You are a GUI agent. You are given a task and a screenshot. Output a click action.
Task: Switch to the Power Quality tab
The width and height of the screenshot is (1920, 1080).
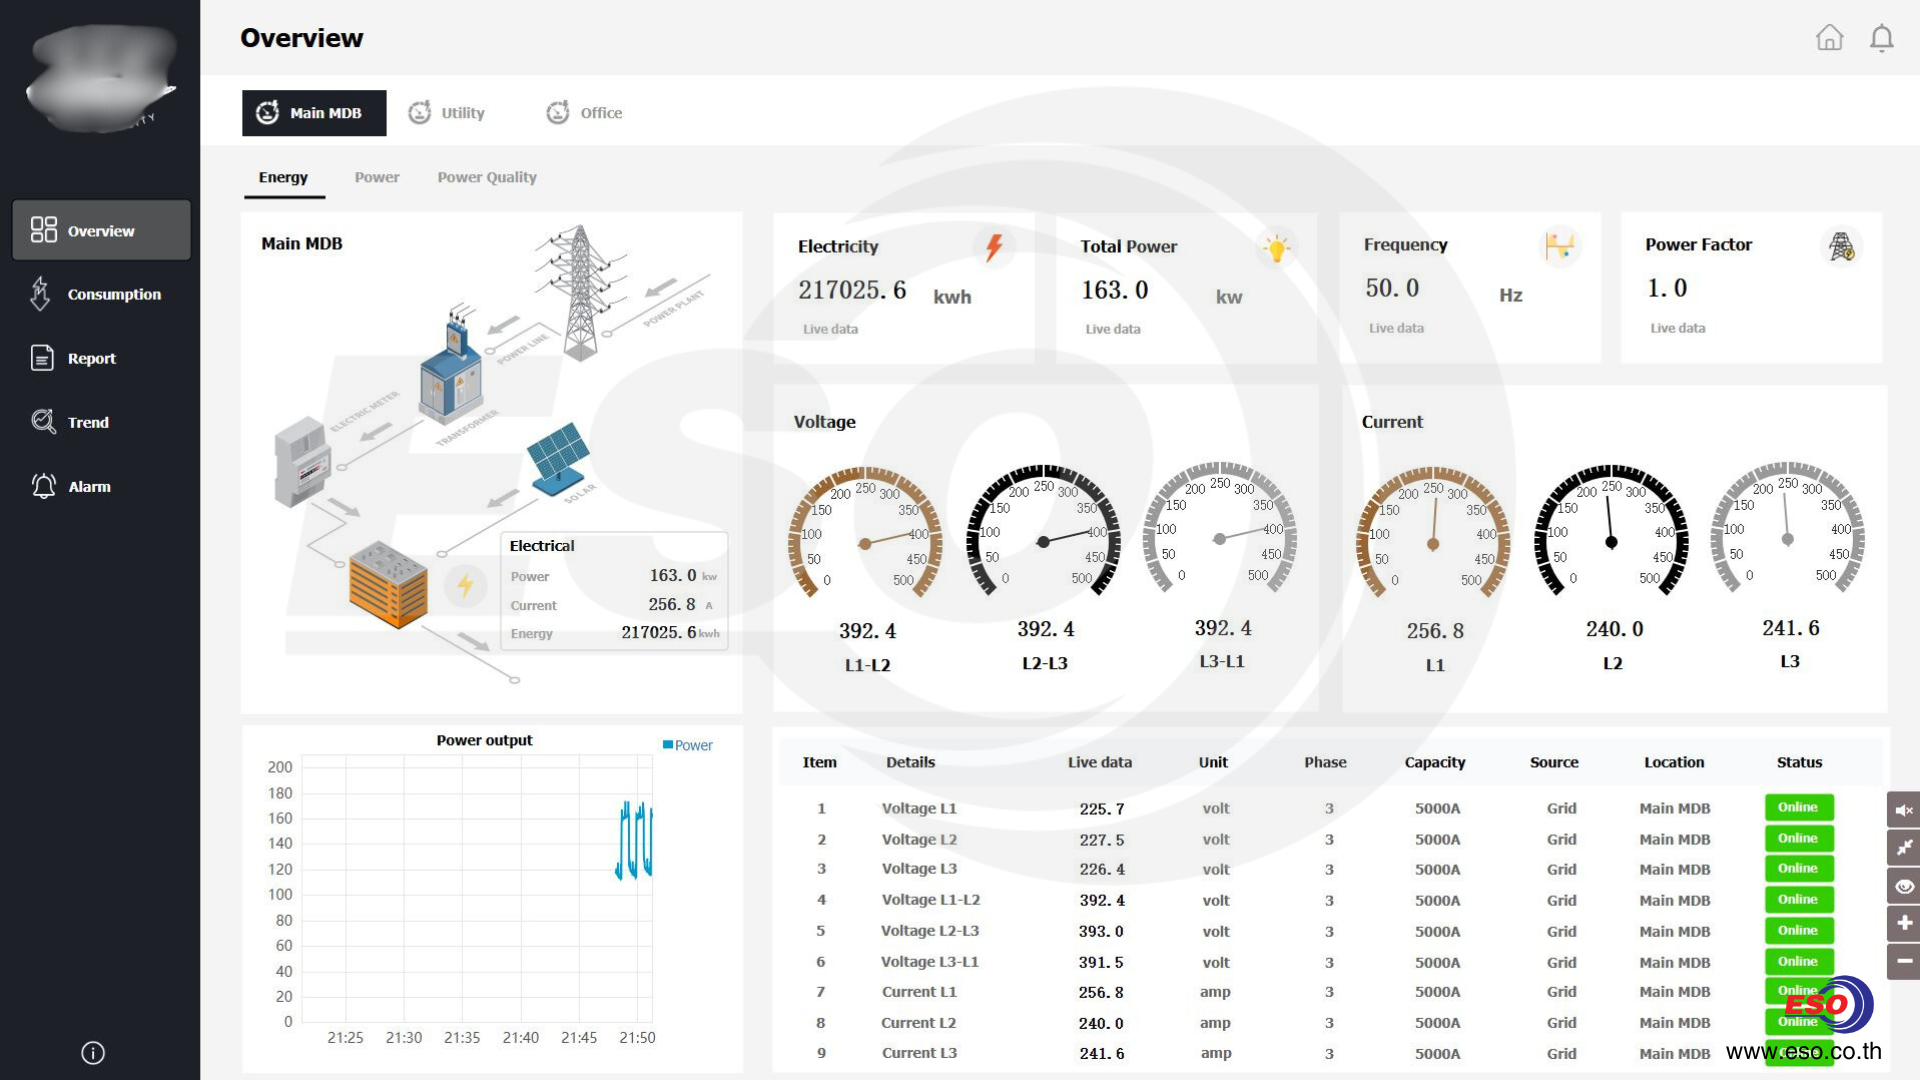point(486,177)
